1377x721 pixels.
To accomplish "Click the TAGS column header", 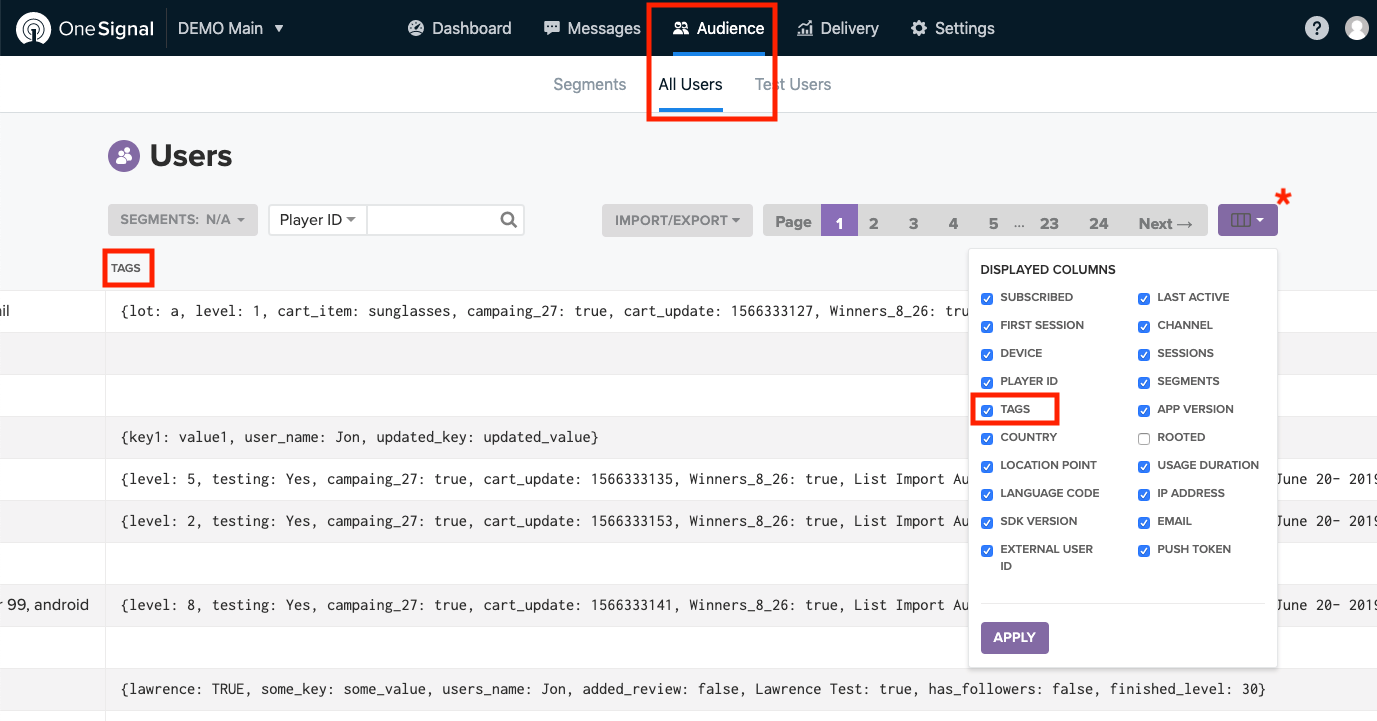I will 126,268.
